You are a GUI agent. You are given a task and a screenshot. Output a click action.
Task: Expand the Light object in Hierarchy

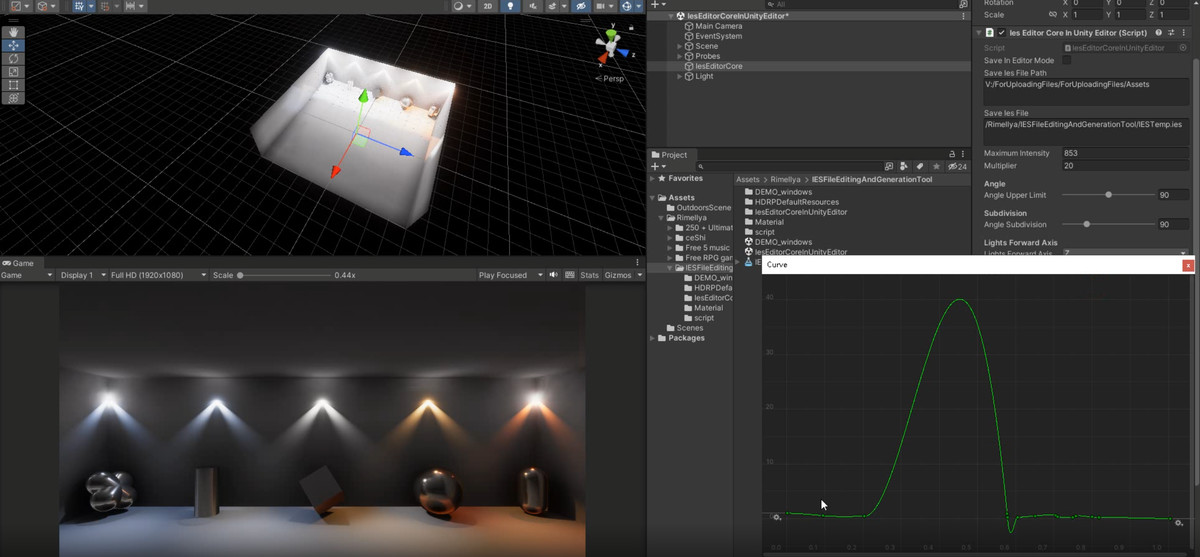(x=680, y=76)
